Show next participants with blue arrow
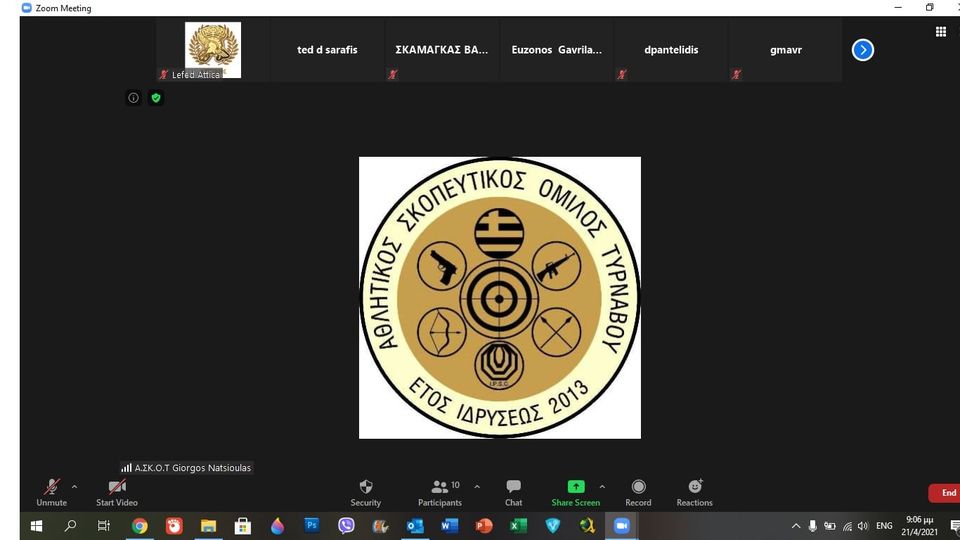Image resolution: width=960 pixels, height=540 pixels. (x=863, y=50)
